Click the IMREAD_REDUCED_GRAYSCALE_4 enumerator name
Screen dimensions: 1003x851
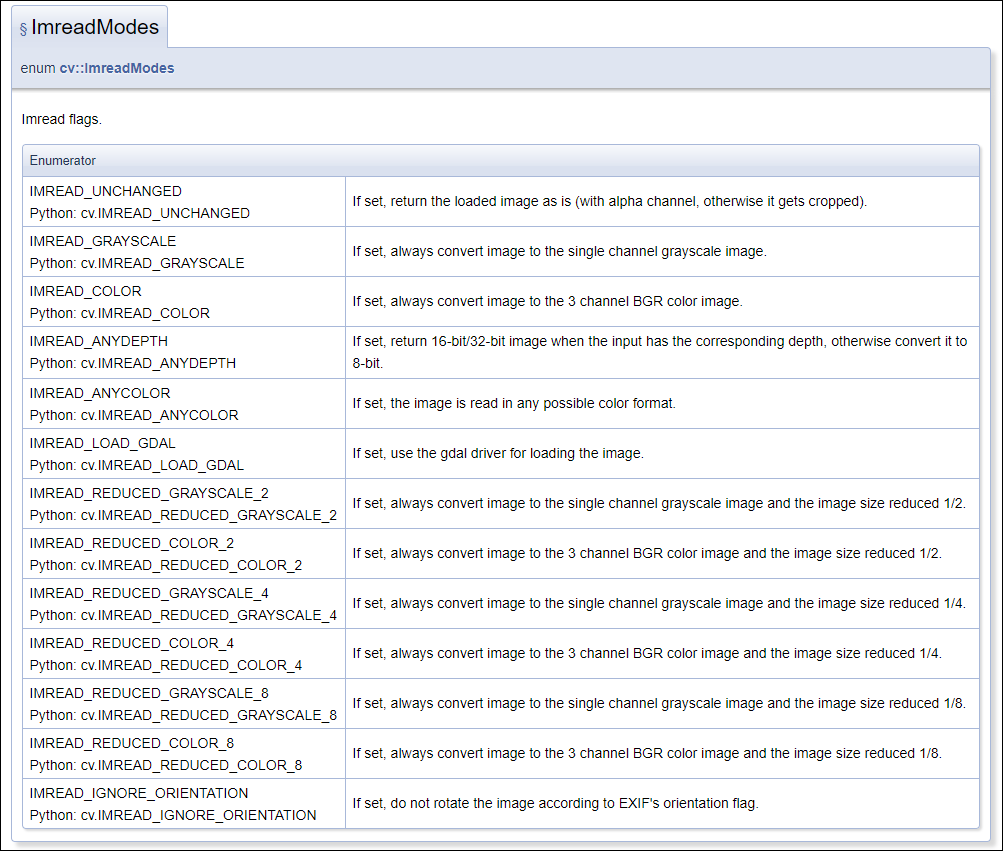tap(149, 593)
